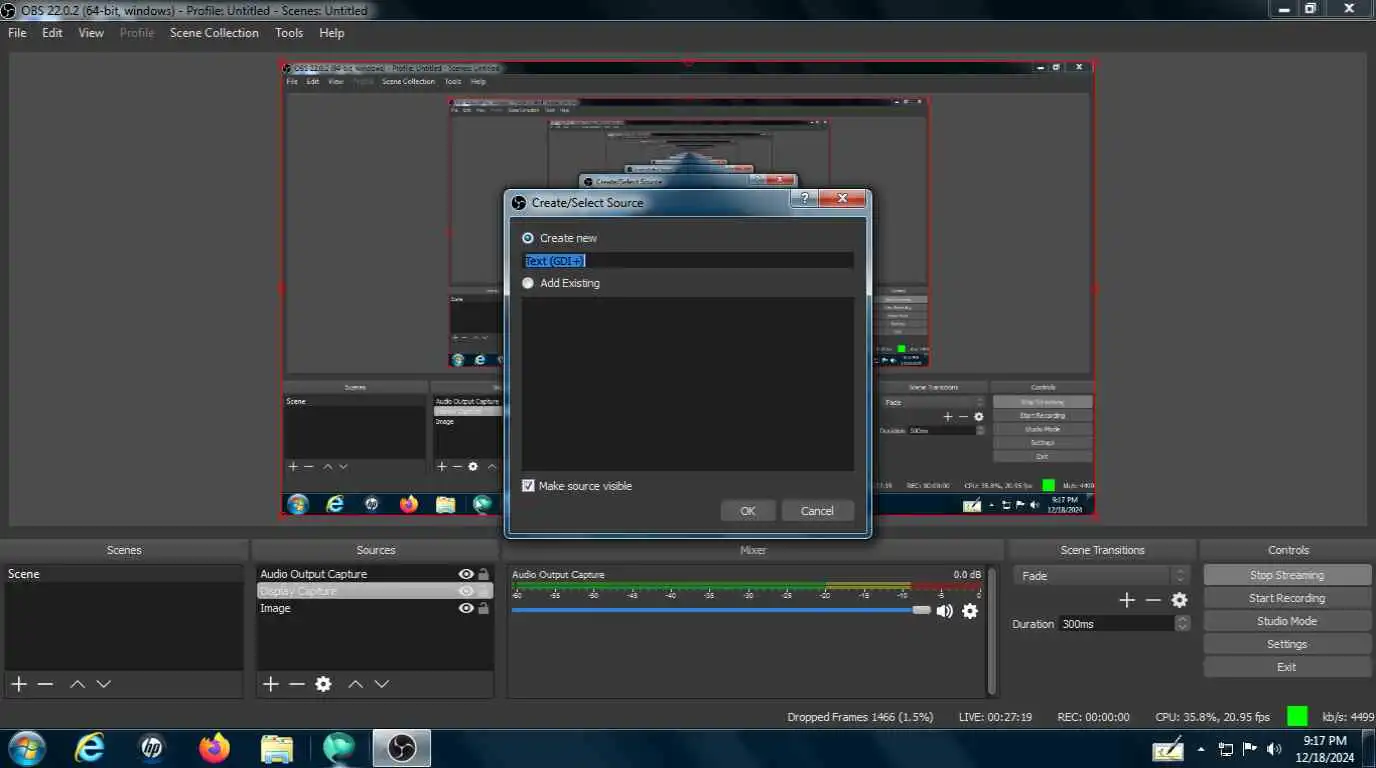Select Display Capture name in Sources list
The image size is (1376, 768).
tap(298, 591)
